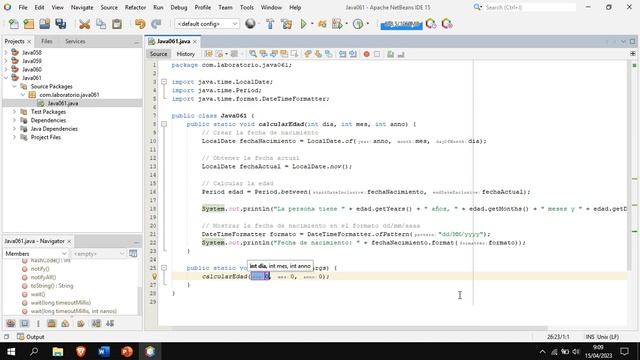Toggle the Navigator Javadoc window icon
This screenshot has height=360, width=640.
click(x=133, y=253)
